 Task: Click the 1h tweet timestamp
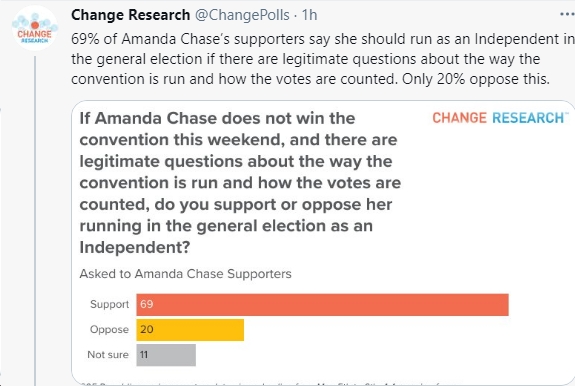click(309, 15)
